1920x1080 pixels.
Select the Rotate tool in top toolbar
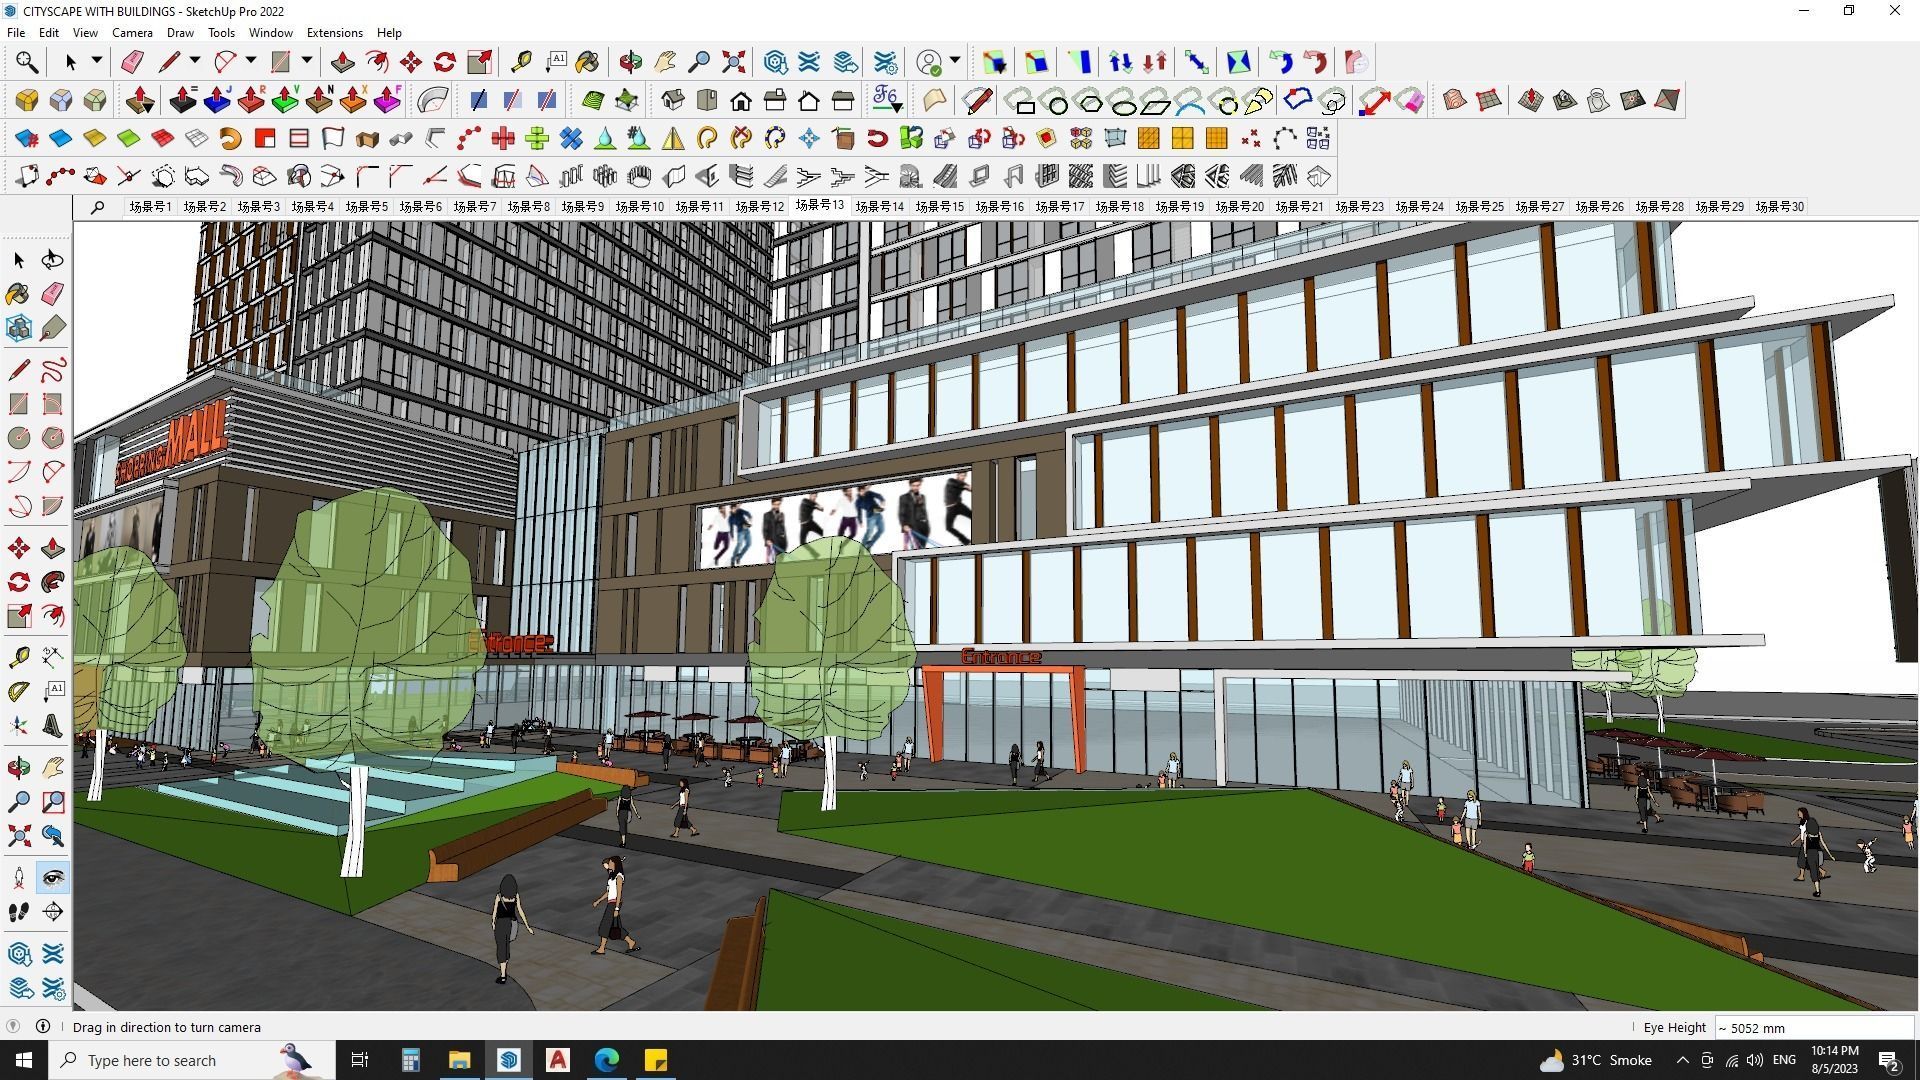[x=445, y=62]
